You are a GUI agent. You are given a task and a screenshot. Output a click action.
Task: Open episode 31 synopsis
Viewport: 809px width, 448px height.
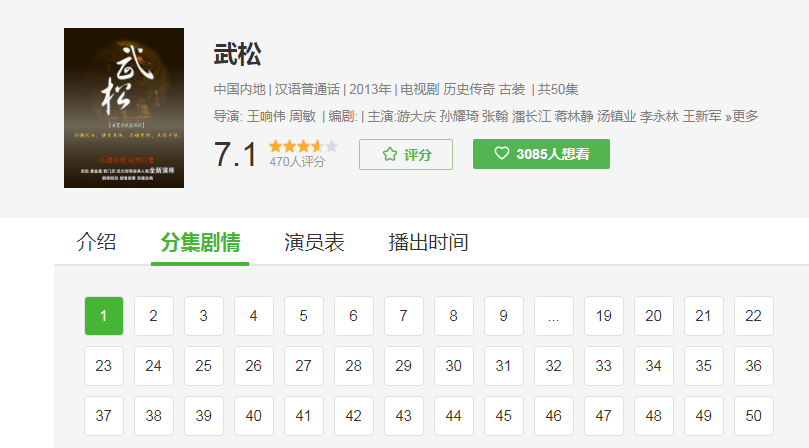[x=504, y=366]
